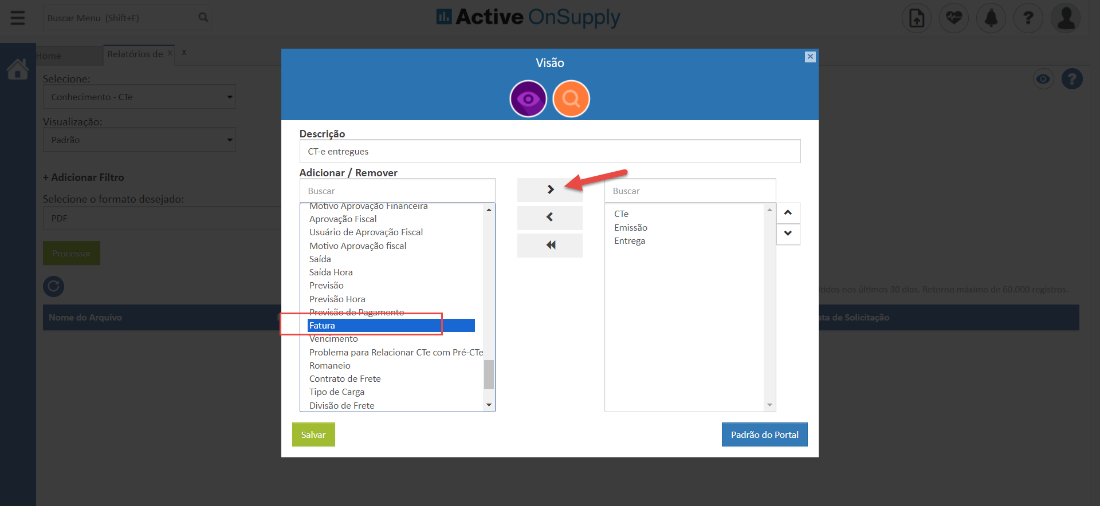Click the eye view icon on page right
This screenshot has width=1100, height=506.
click(1044, 79)
